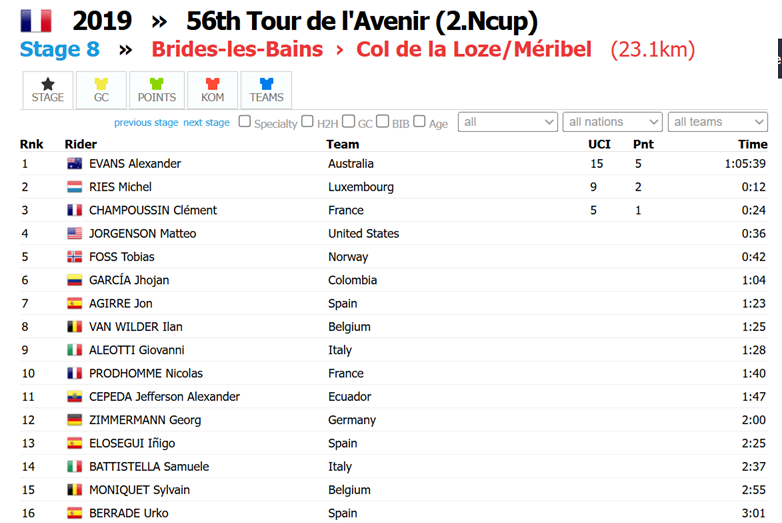The width and height of the screenshot is (782, 523).
Task: Open rider RIES Michel profile
Action: click(120, 187)
